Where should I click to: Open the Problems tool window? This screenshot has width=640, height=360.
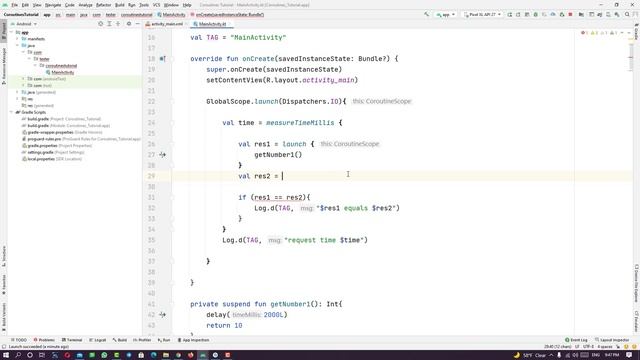click(x=44, y=340)
